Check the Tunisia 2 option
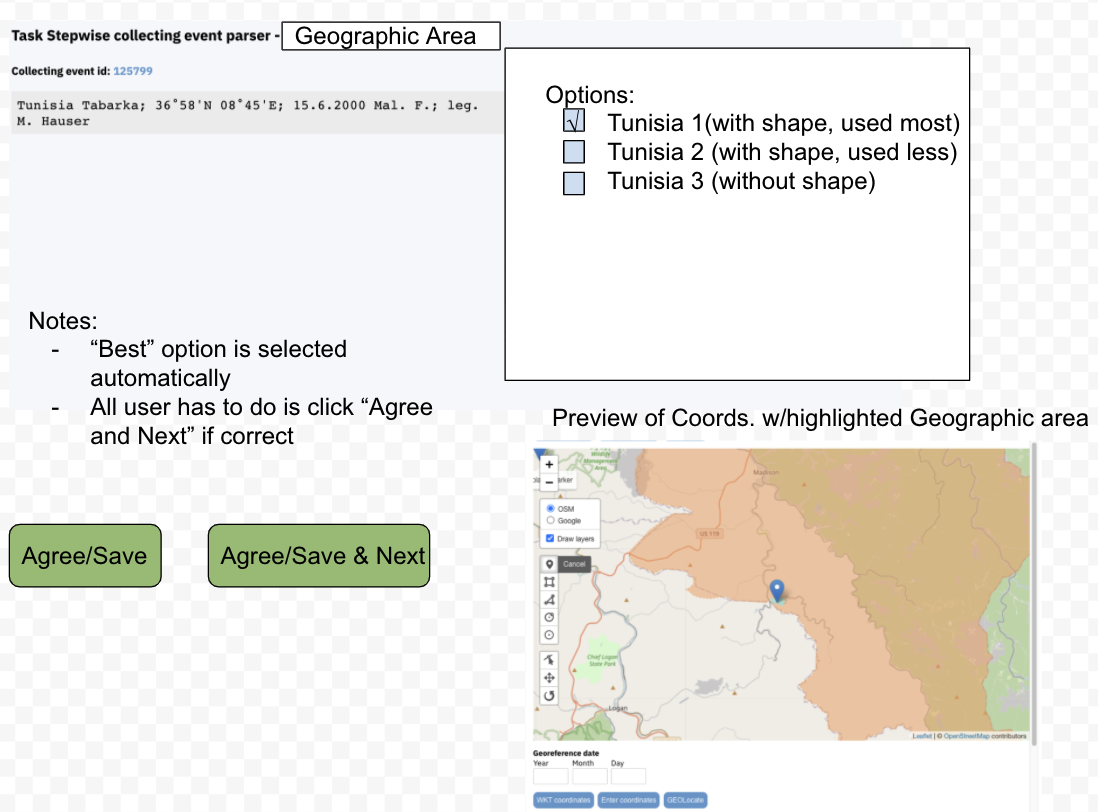1098x812 pixels. pyautogui.click(x=574, y=151)
